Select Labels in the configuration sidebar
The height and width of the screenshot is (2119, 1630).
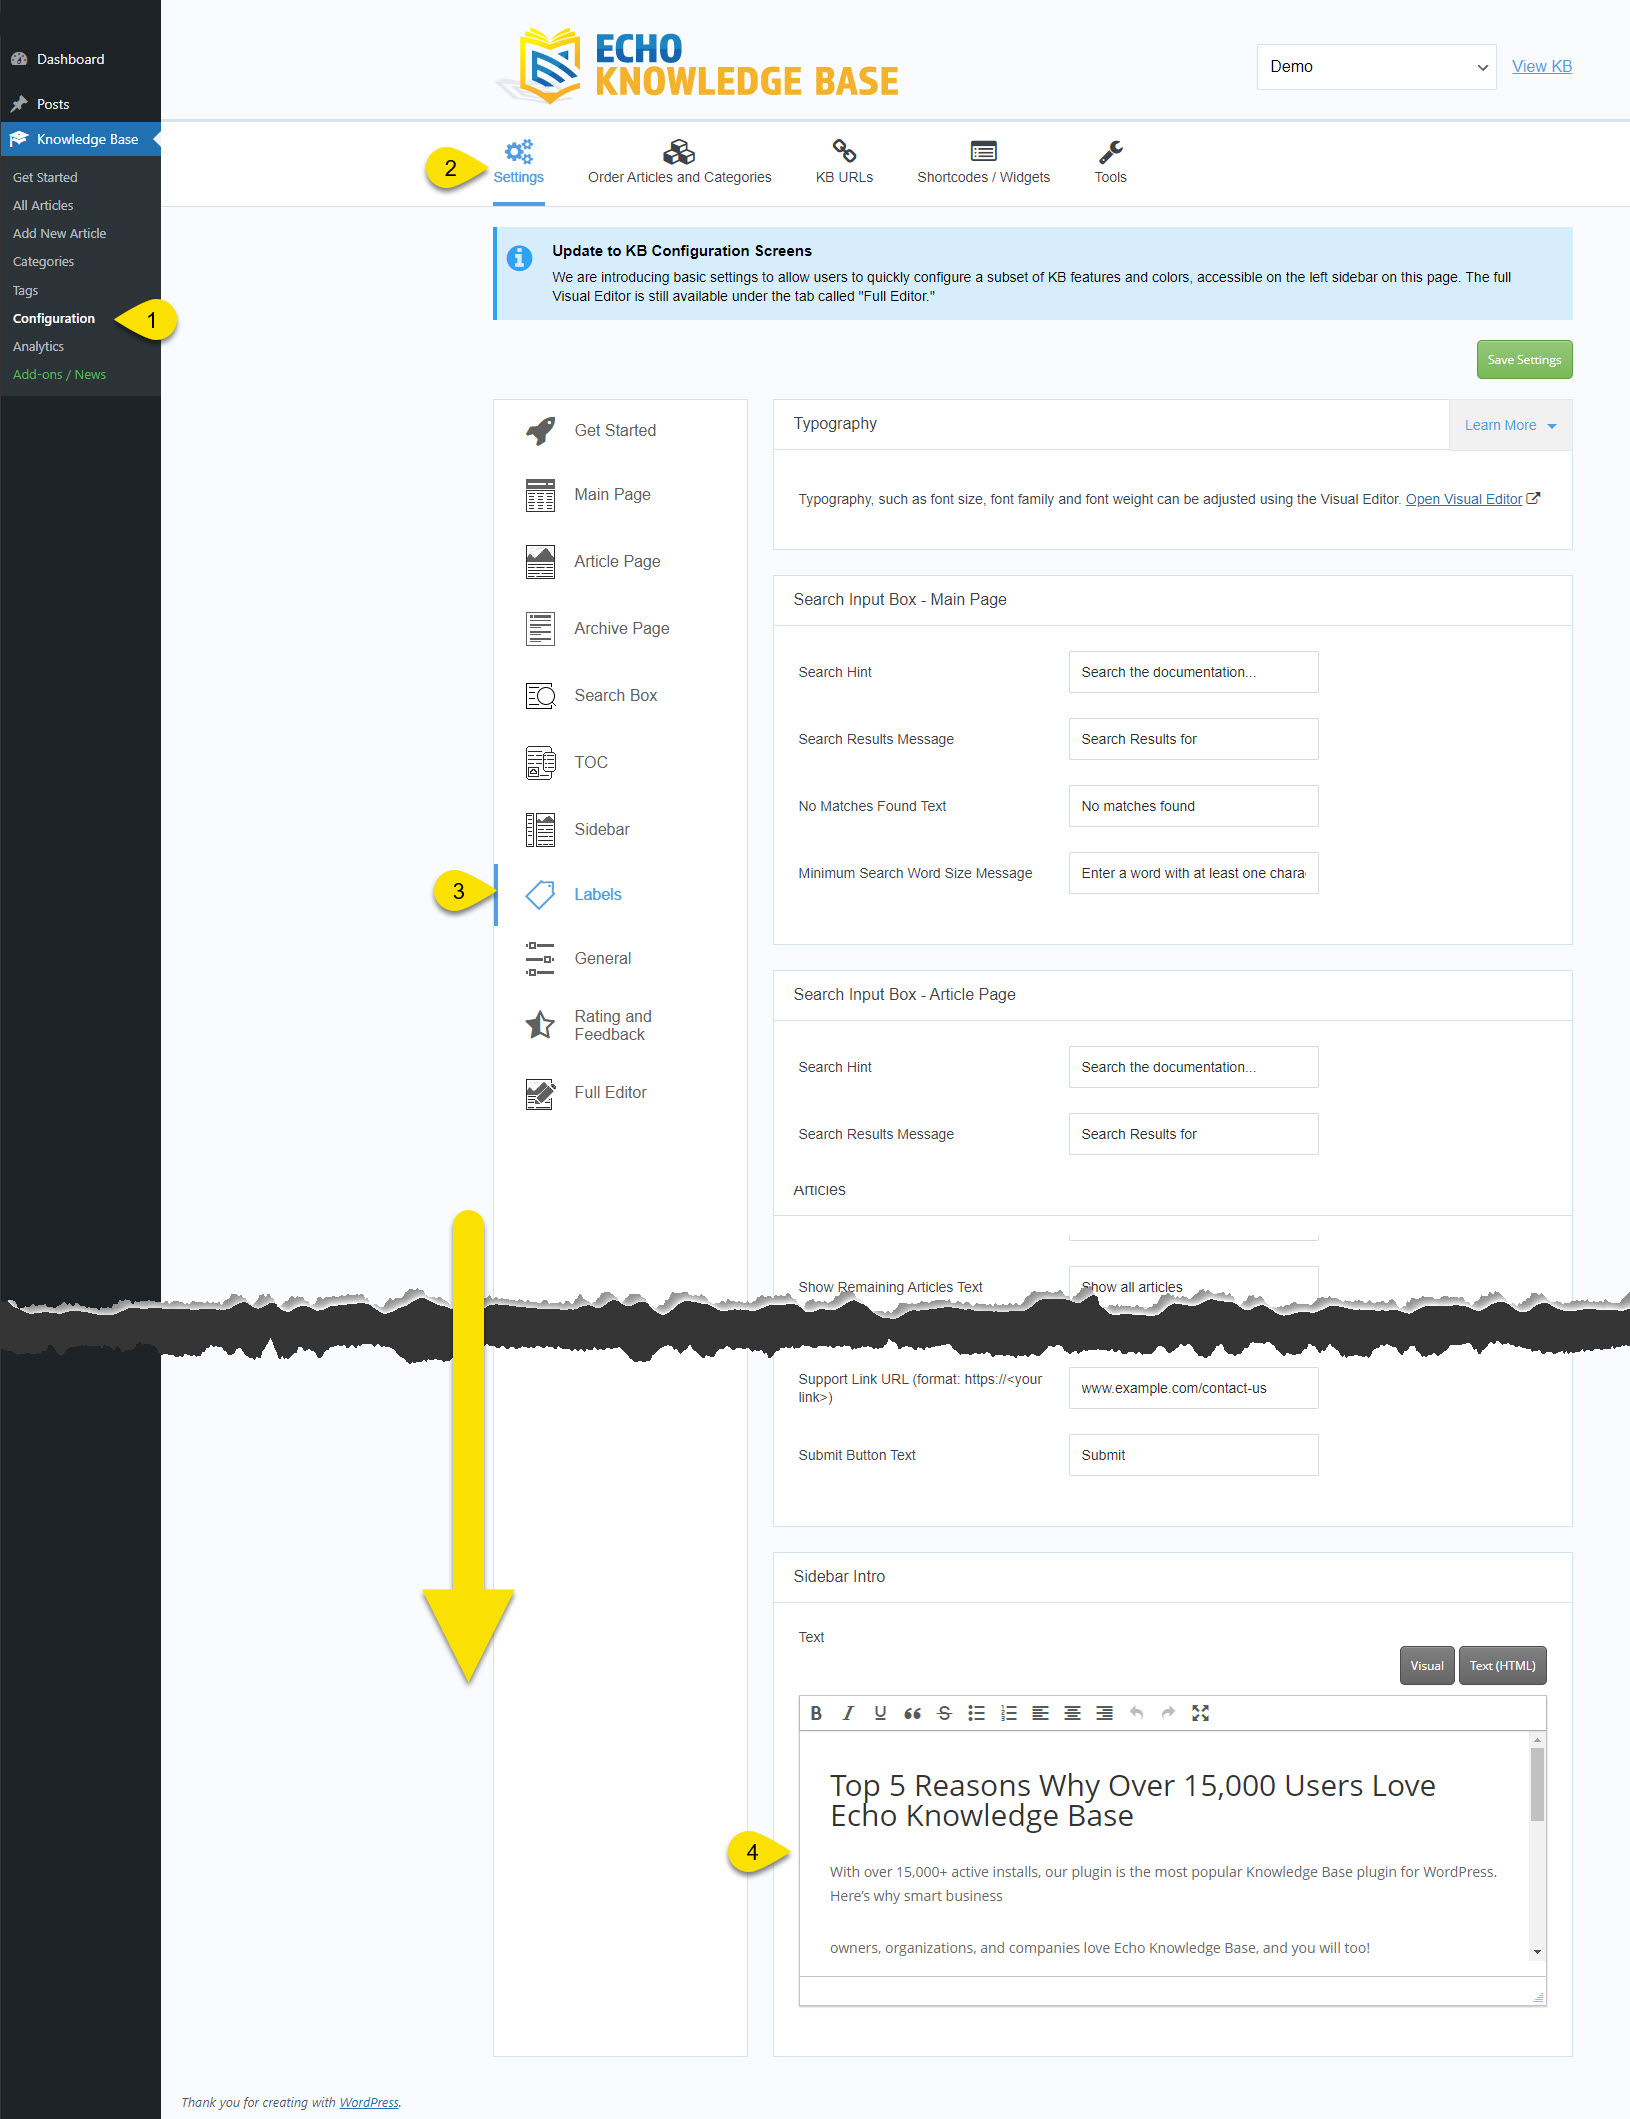click(x=598, y=894)
